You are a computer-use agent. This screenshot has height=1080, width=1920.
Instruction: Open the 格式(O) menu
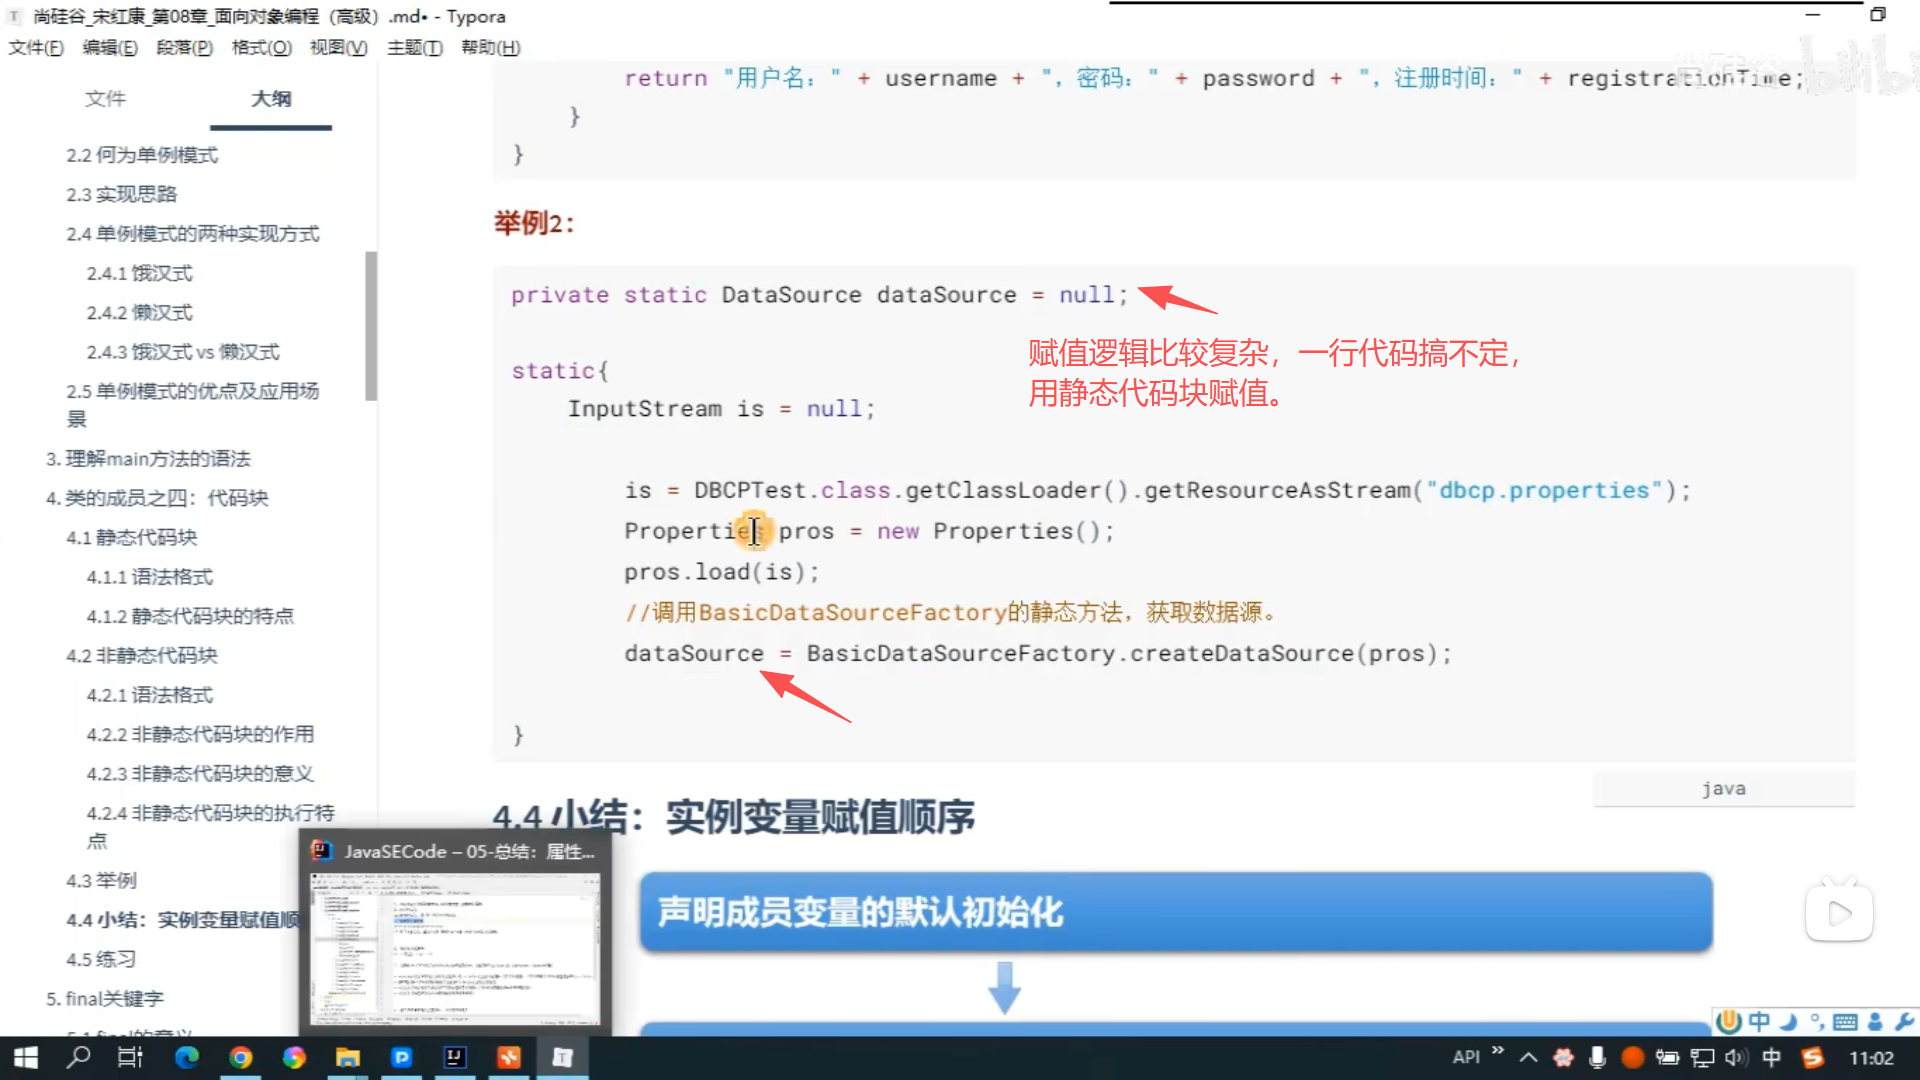click(261, 47)
